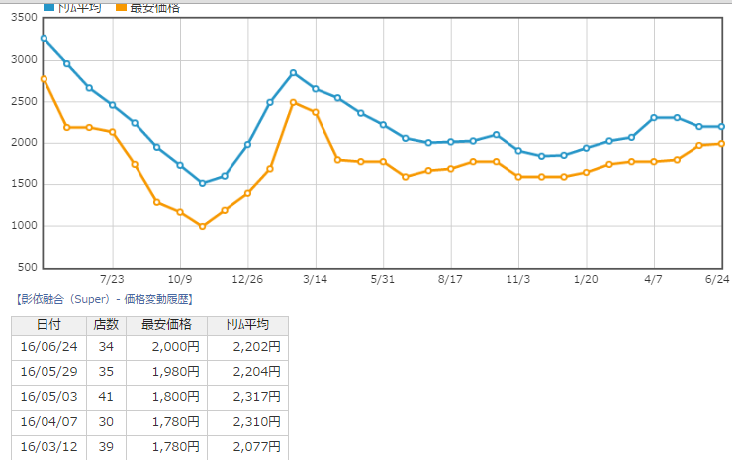Click the 日付 column header
Image resolution: width=732 pixels, height=460 pixels.
pyautogui.click(x=49, y=325)
